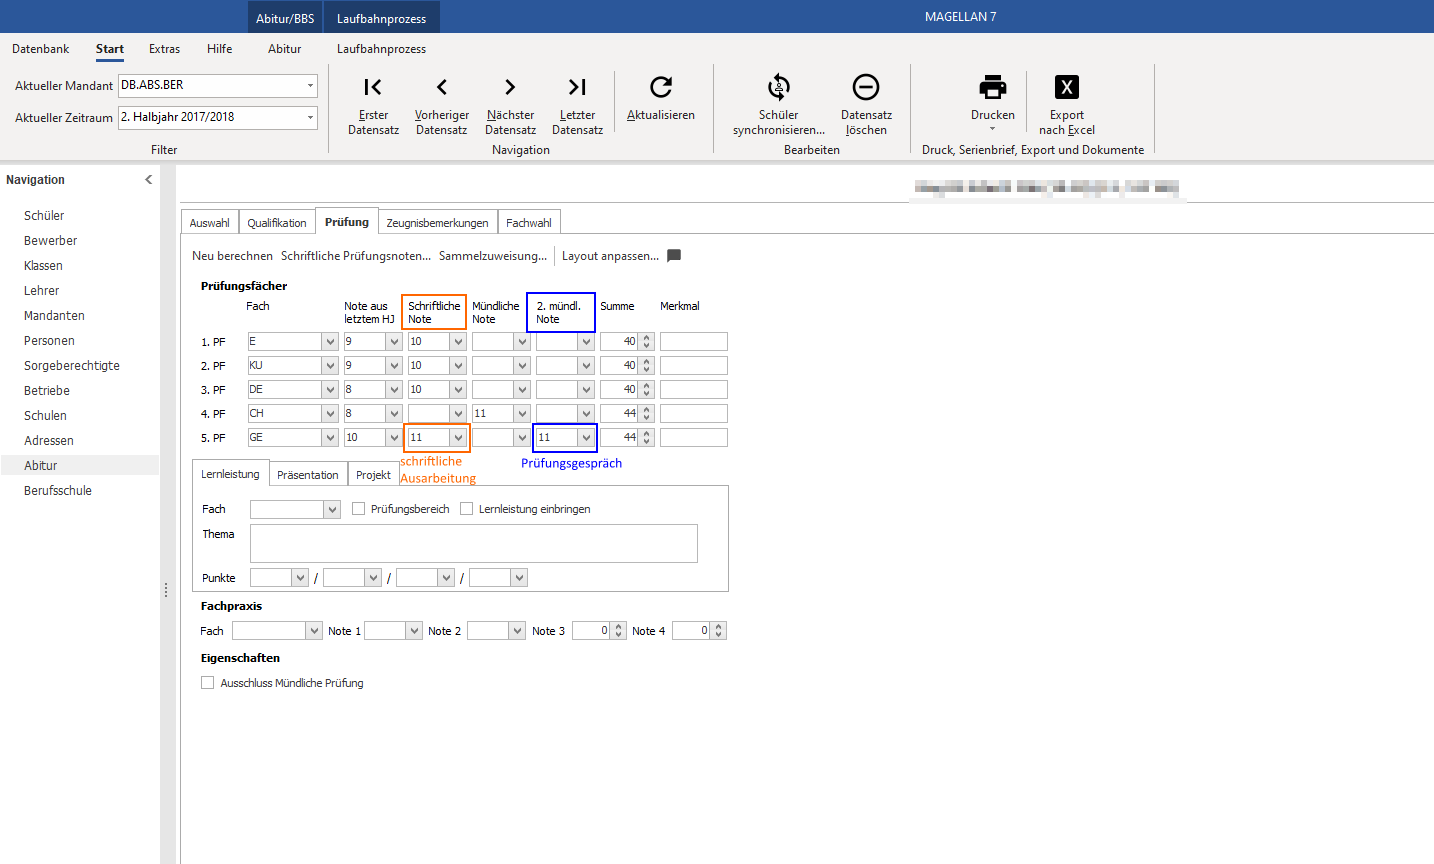Viewport: 1434px width, 864px height.
Task: Click Neu berechnen
Action: [232, 256]
